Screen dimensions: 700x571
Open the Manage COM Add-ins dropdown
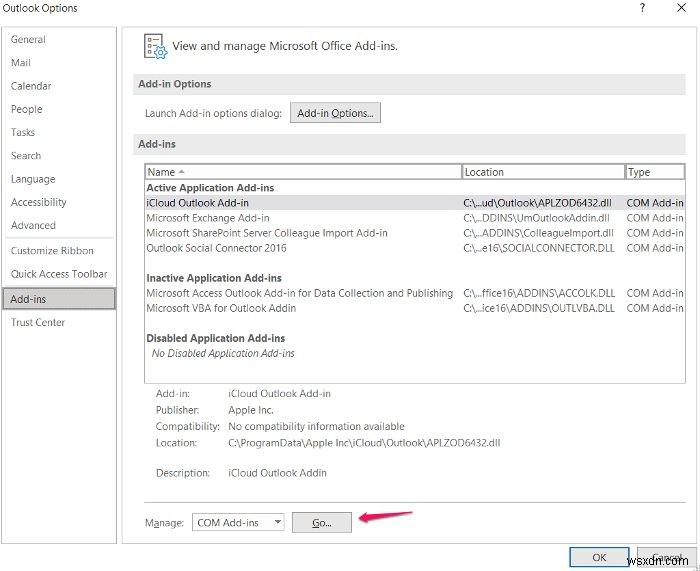(238, 522)
